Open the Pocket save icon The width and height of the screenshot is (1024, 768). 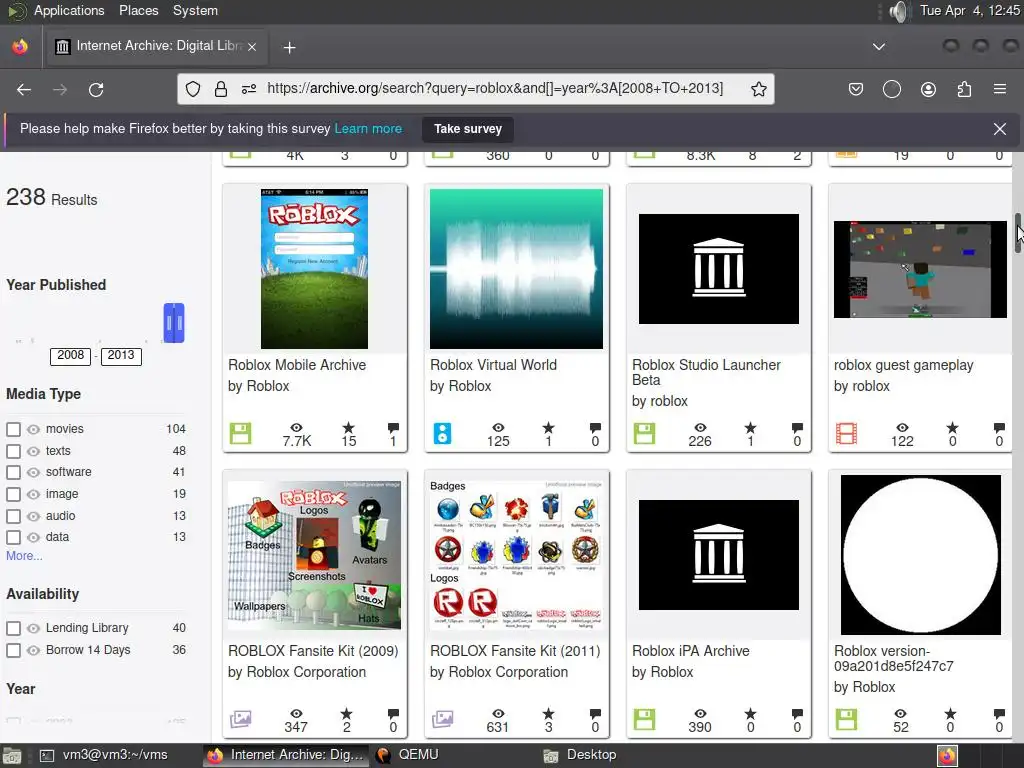tap(856, 89)
